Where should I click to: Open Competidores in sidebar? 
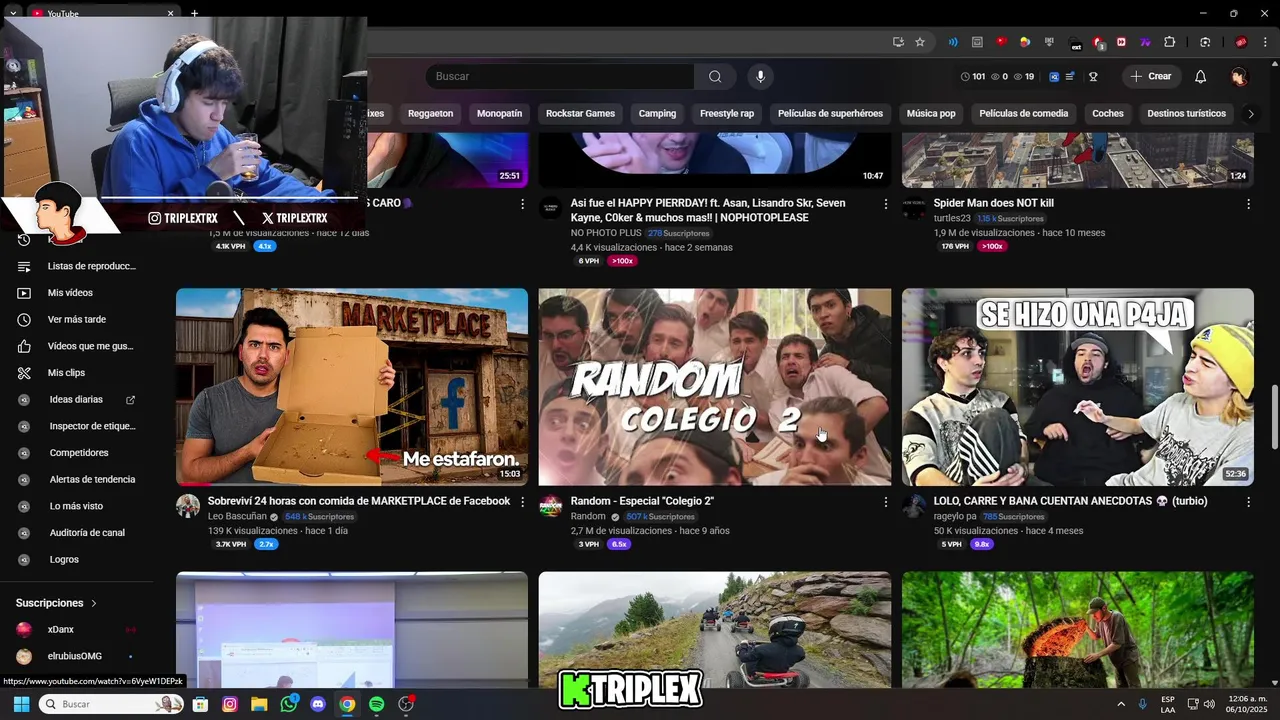pyautogui.click(x=78, y=453)
